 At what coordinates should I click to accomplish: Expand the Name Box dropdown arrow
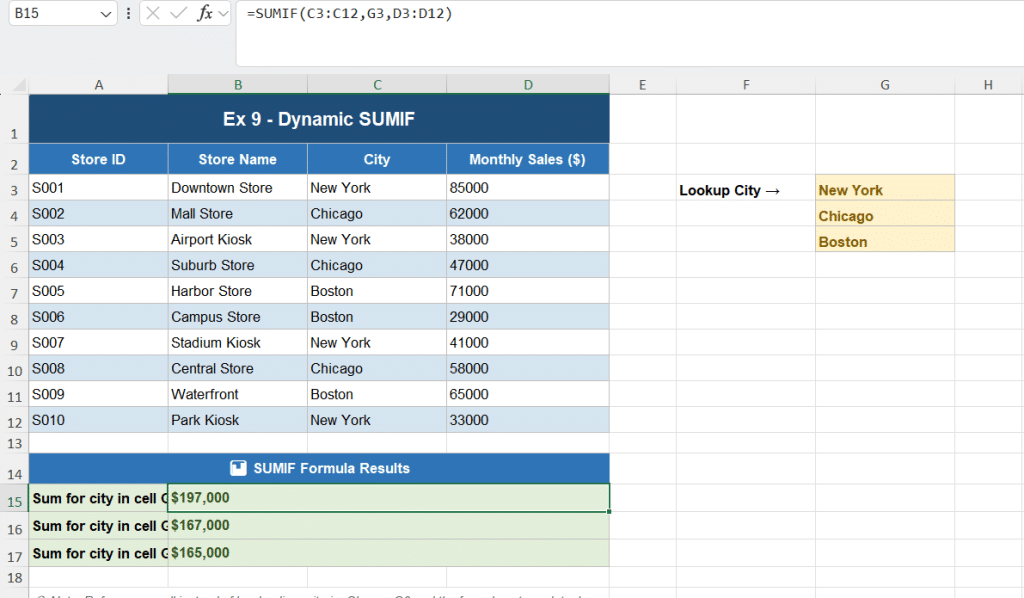point(107,14)
